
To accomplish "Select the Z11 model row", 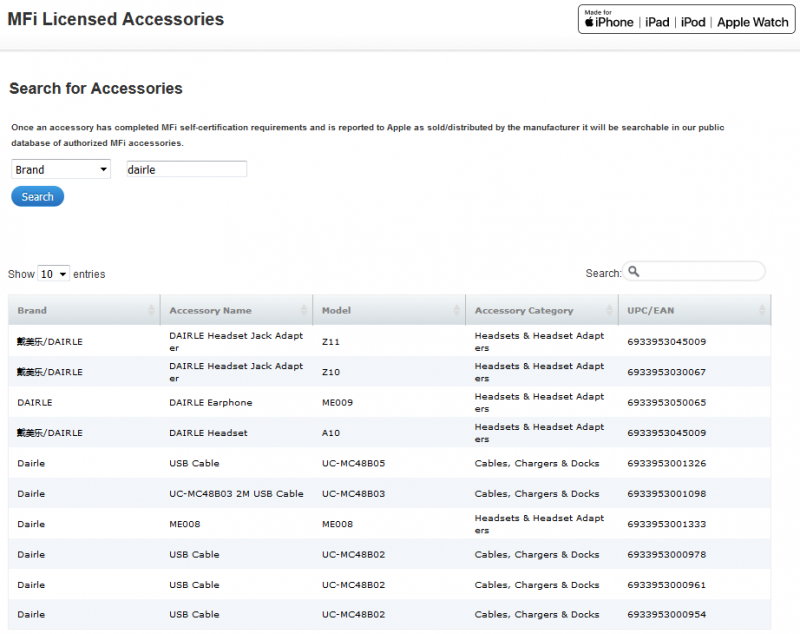I will click(x=331, y=342).
